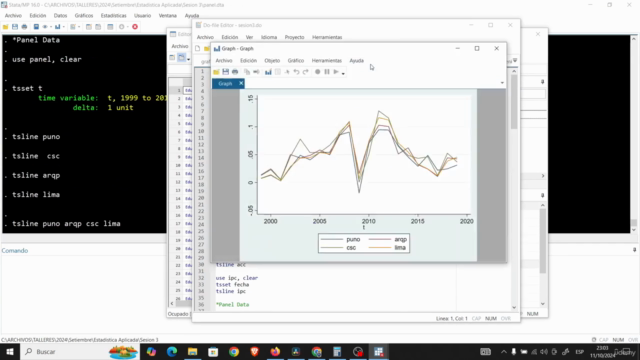This screenshot has height=360, width=640.
Task: Click 'tsline ipc' line in Do-file Editor
Action: [231, 291]
